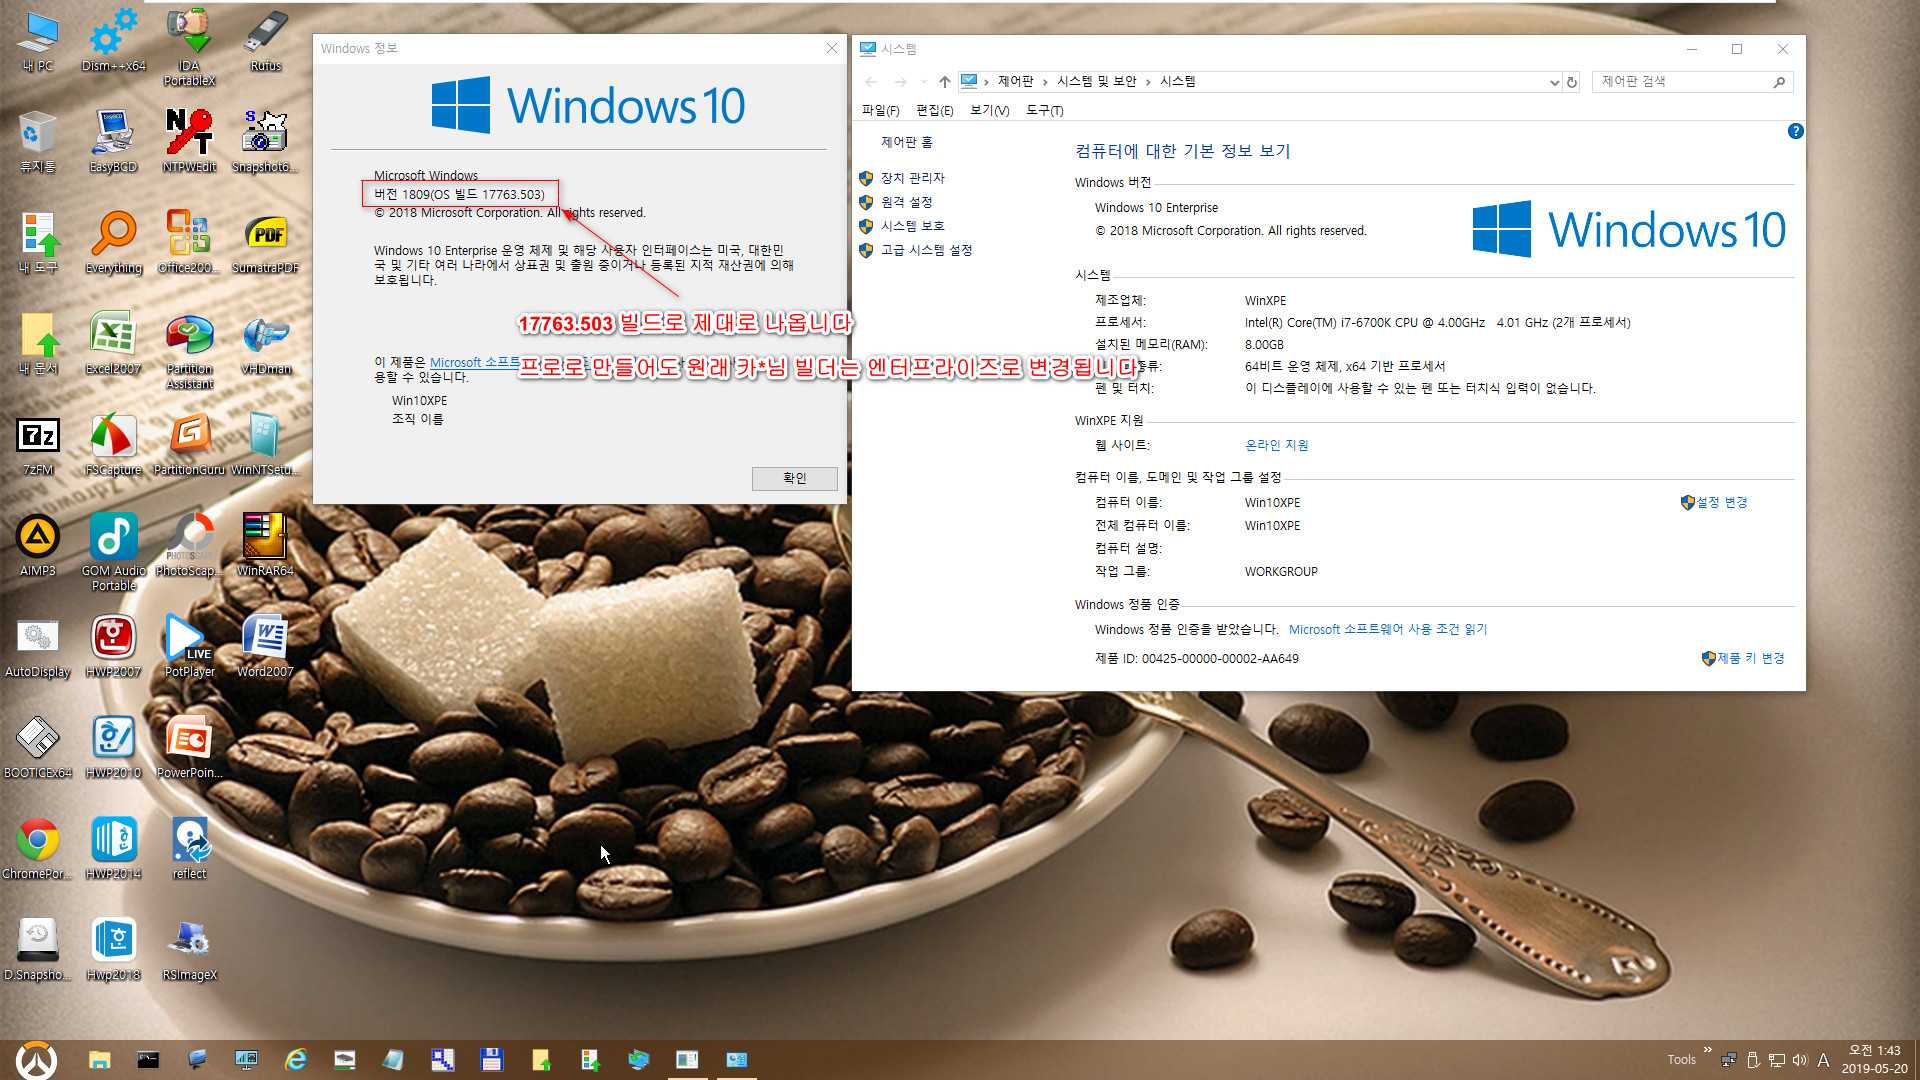Image resolution: width=1920 pixels, height=1080 pixels.
Task: Open Microsoft 소프트웨어 사용 조건 읽기 link
Action: tap(1387, 629)
